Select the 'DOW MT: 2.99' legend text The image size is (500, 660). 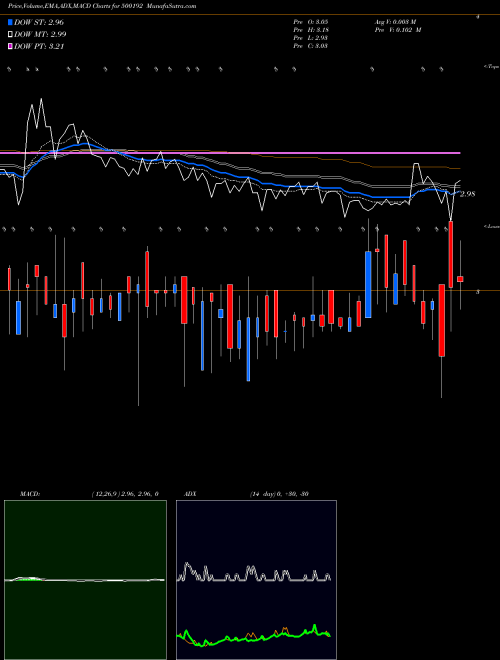click(x=40, y=35)
